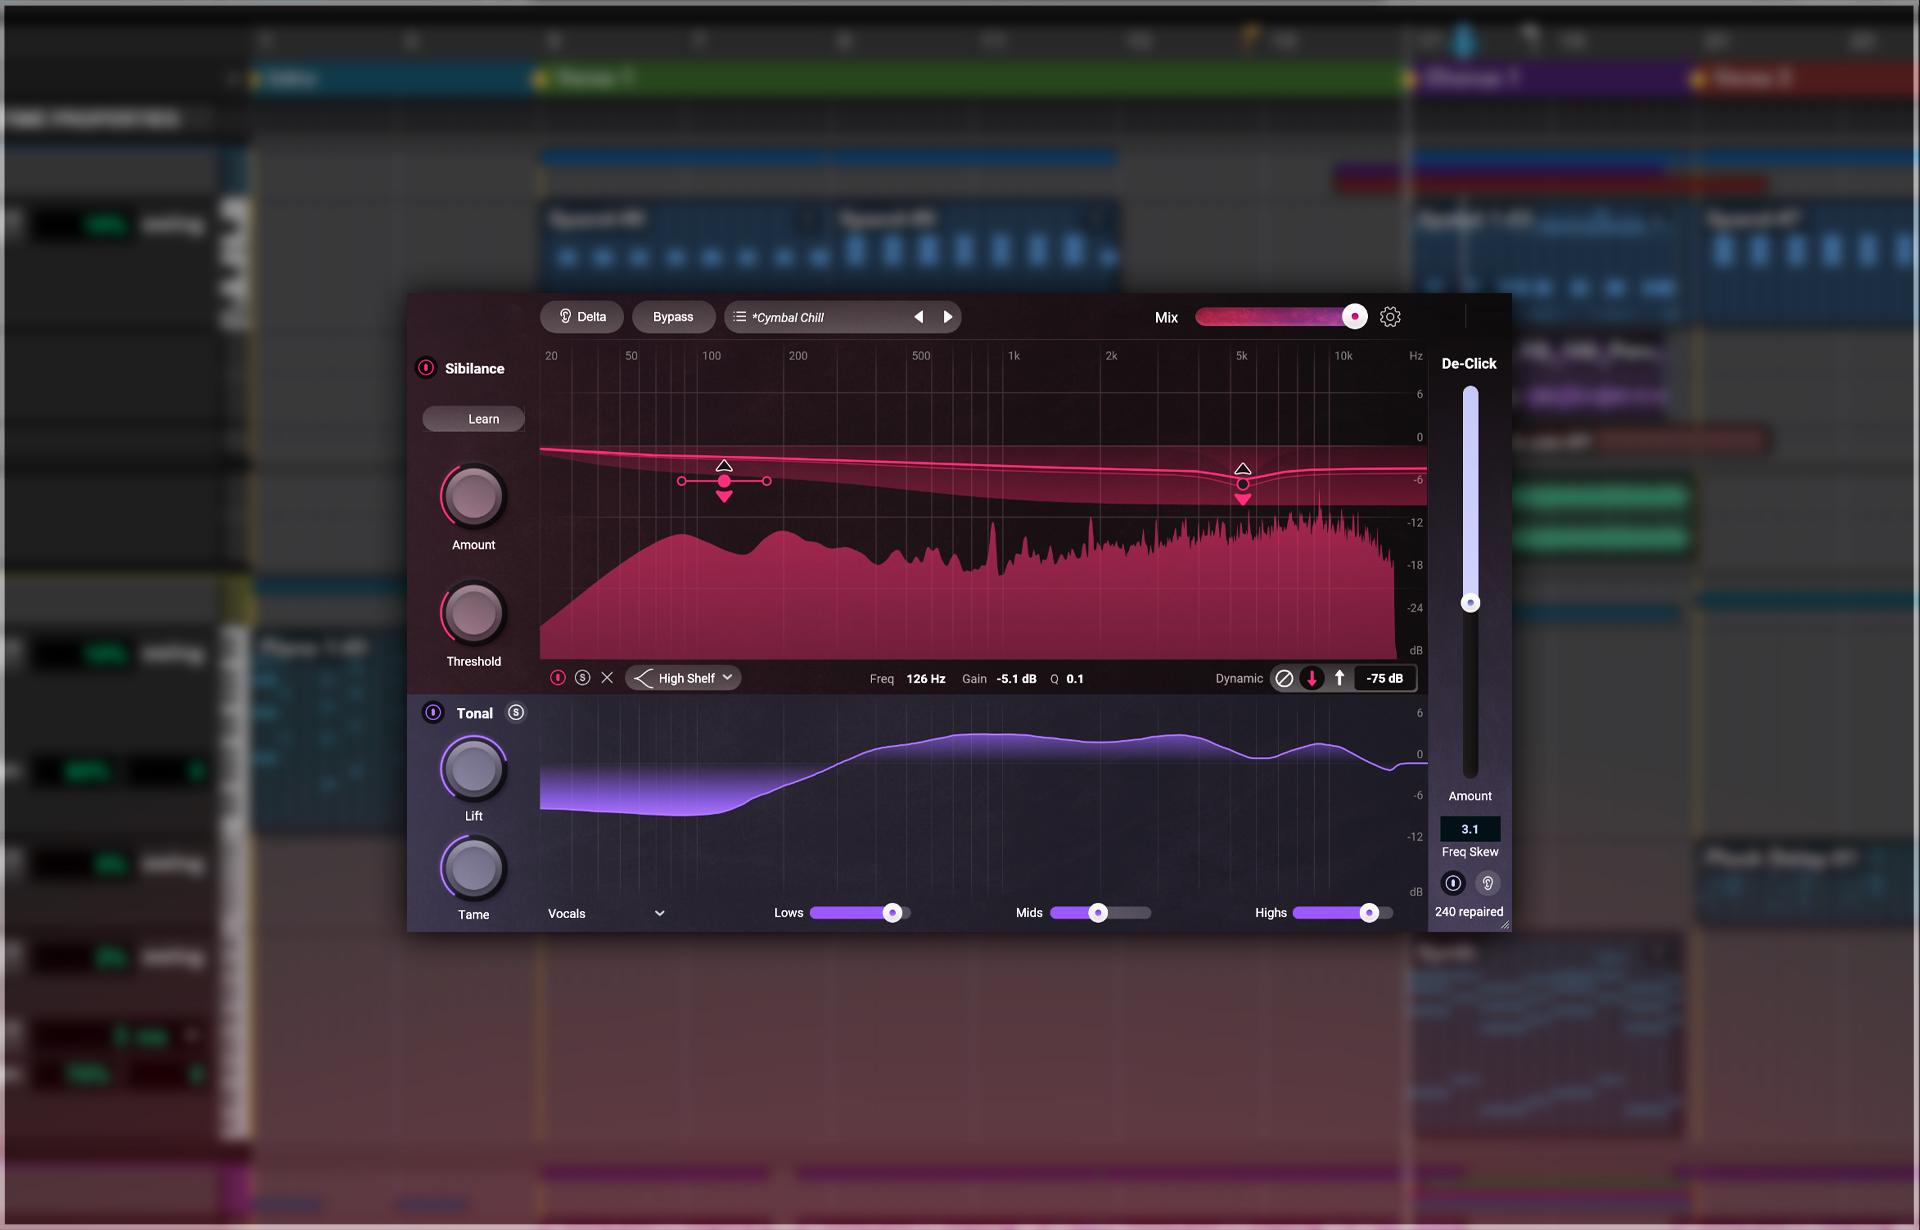Select the EQ band node near 5k
The height and width of the screenshot is (1230, 1920).
pyautogui.click(x=1243, y=484)
